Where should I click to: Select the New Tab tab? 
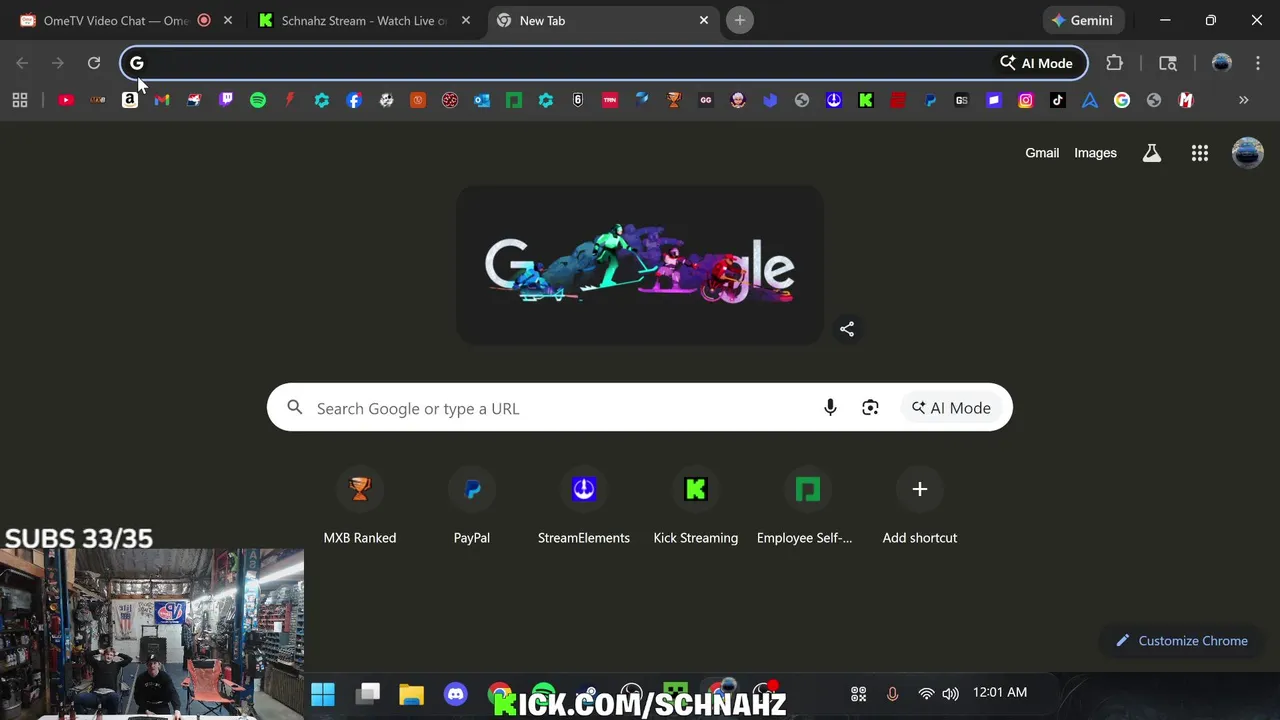(603, 20)
